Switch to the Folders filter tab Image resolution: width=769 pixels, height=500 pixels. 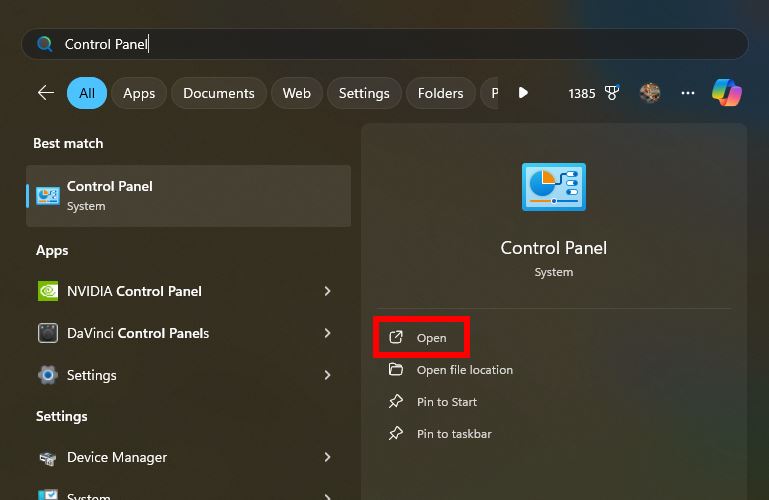click(440, 93)
